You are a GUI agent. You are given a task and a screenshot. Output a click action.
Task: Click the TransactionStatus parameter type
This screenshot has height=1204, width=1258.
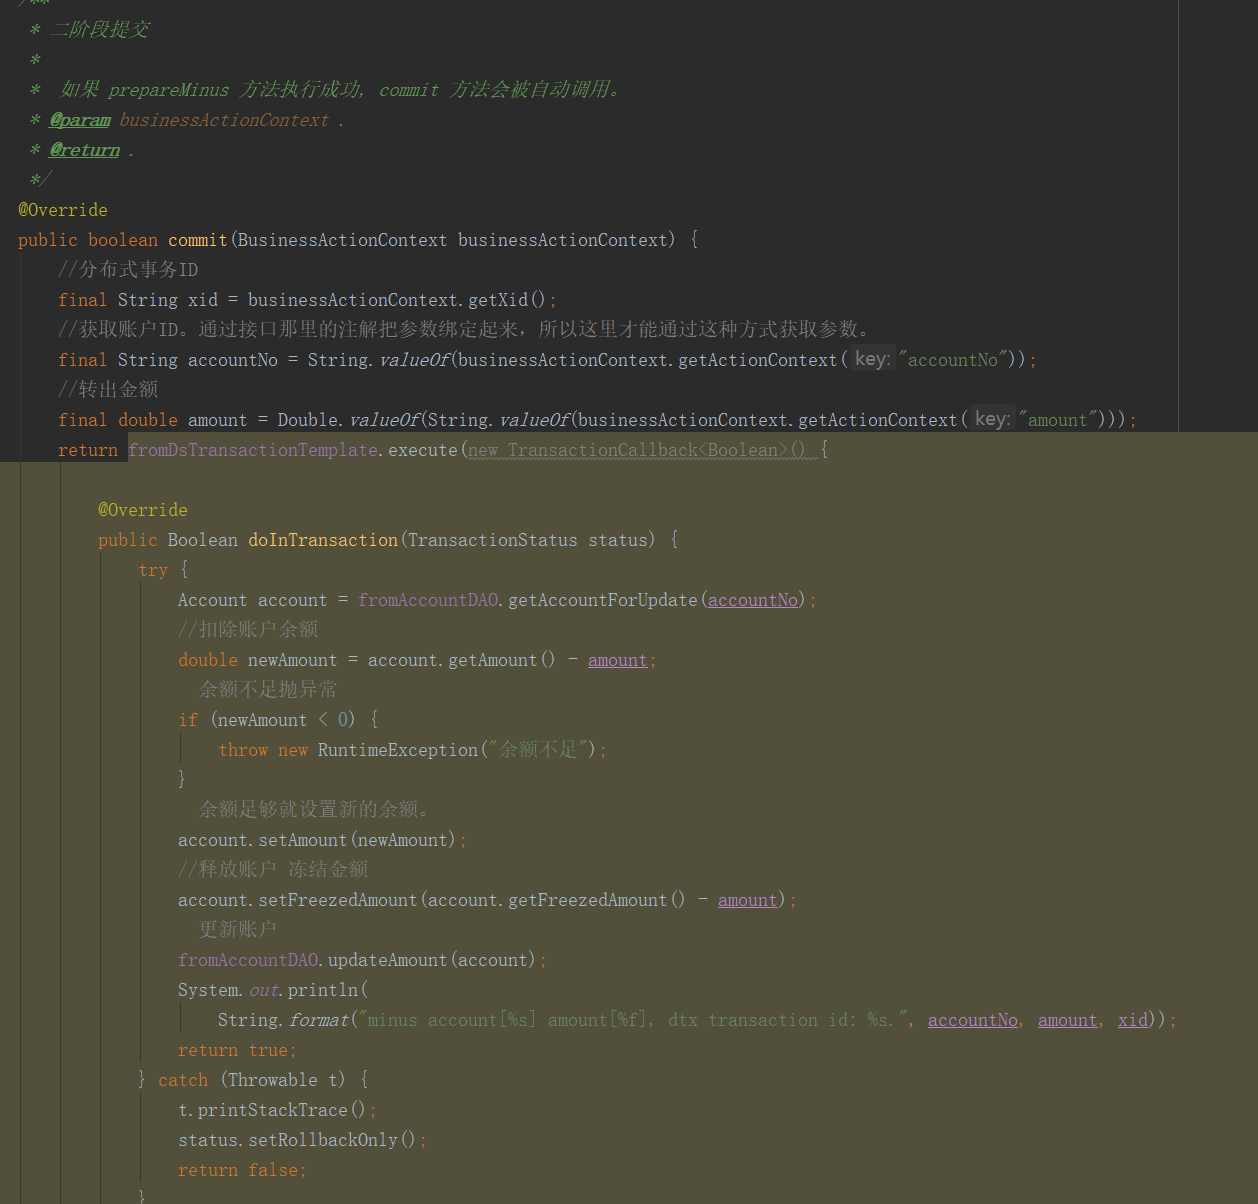pyautogui.click(x=493, y=540)
